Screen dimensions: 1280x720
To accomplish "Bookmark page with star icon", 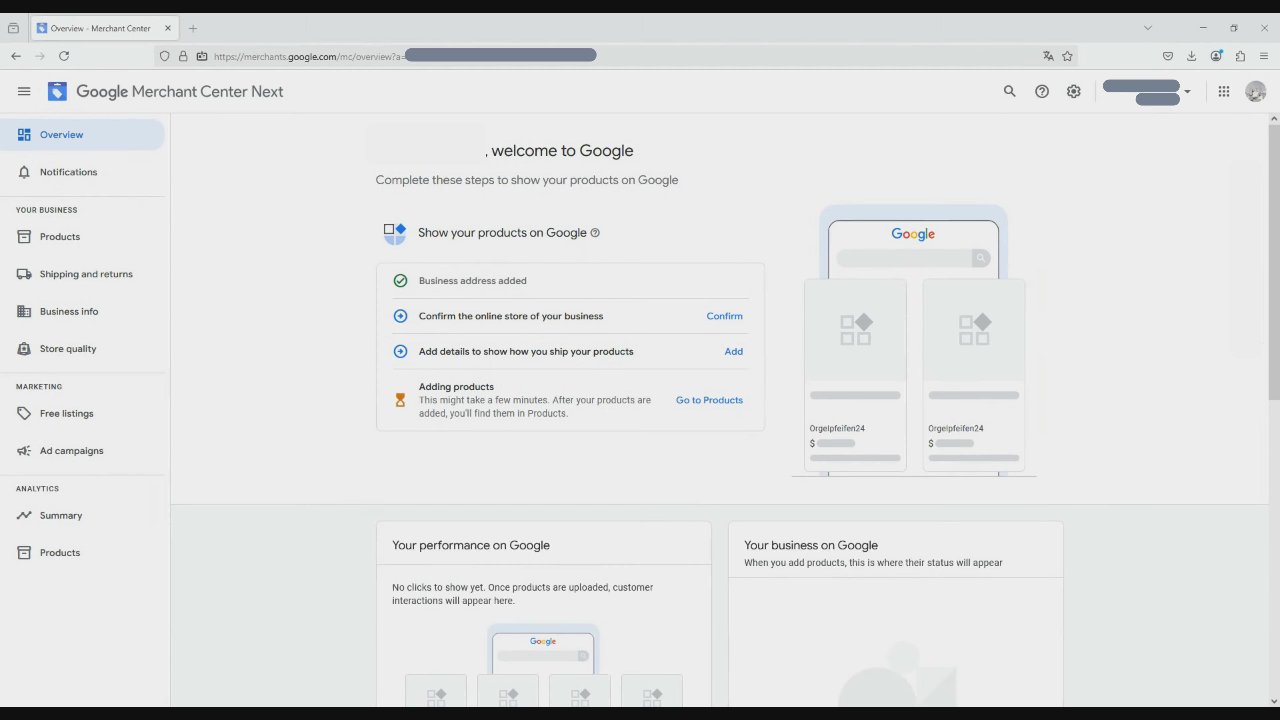I will (x=1067, y=56).
